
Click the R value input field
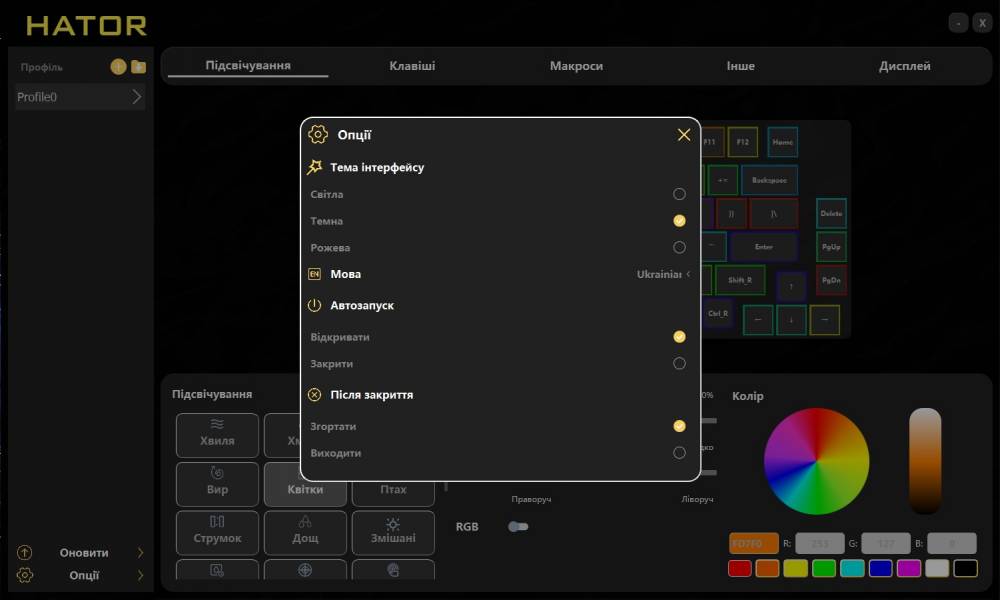point(819,544)
